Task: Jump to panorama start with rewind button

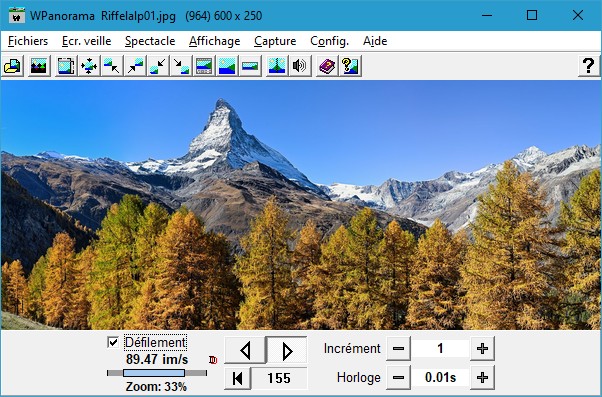Action: 238,378
